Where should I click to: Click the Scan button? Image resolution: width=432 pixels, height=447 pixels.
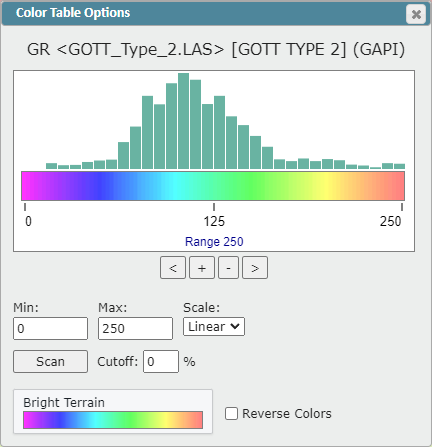coord(50,361)
